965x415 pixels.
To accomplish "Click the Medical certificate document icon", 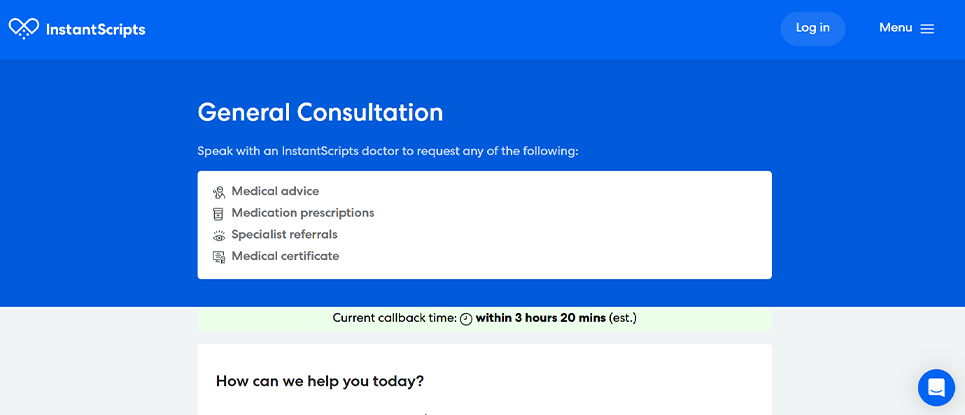I will coord(219,257).
